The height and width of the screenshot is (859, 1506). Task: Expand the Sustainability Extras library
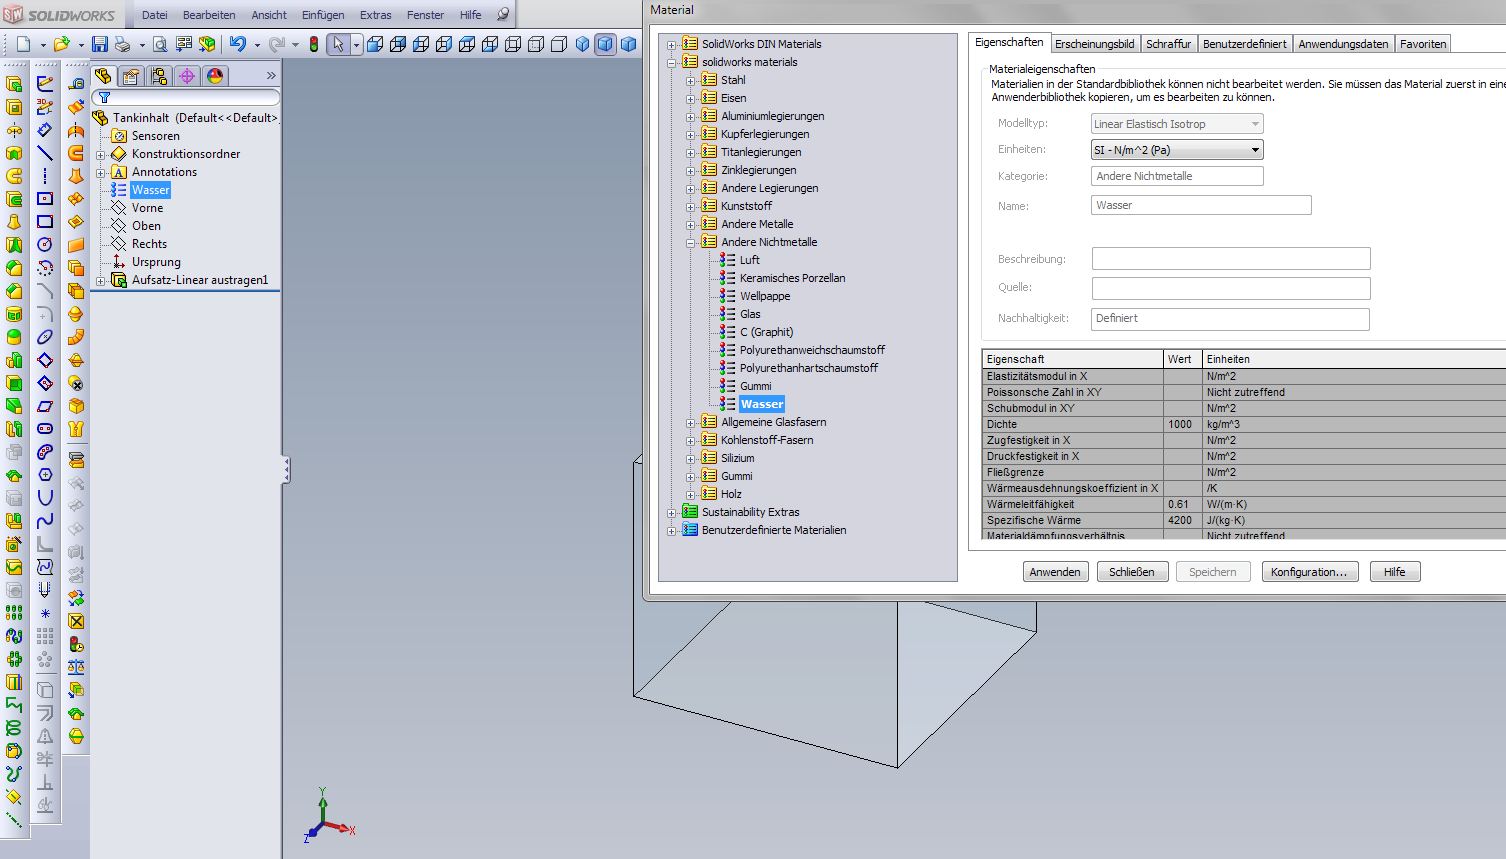click(672, 512)
